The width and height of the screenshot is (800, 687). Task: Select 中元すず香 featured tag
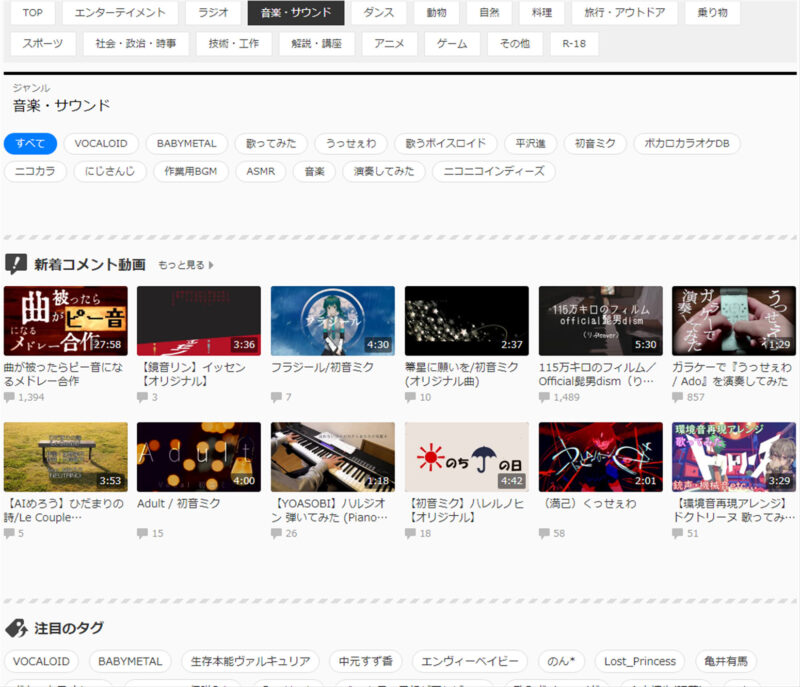coord(366,661)
